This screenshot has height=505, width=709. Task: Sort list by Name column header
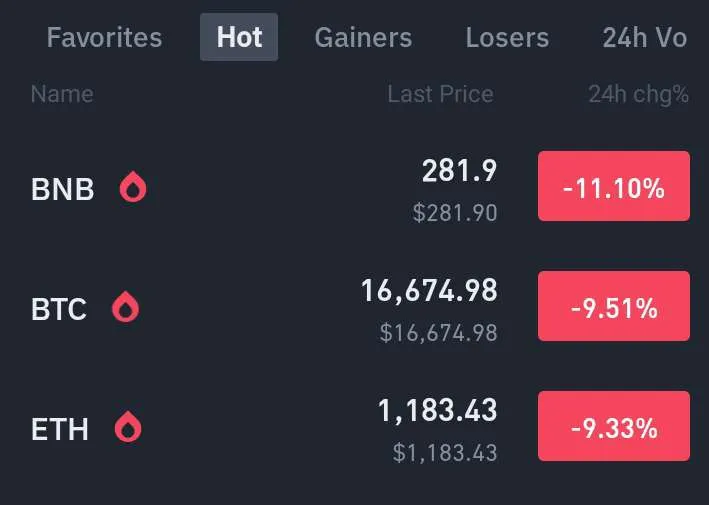pos(62,94)
